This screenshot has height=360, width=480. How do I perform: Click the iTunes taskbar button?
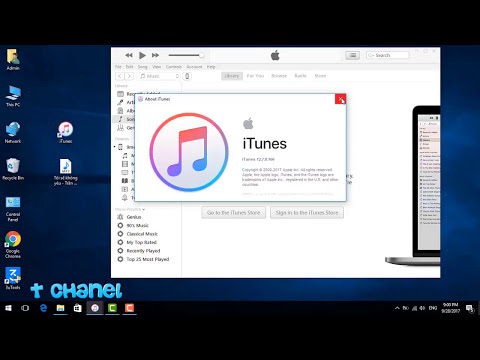[95, 308]
